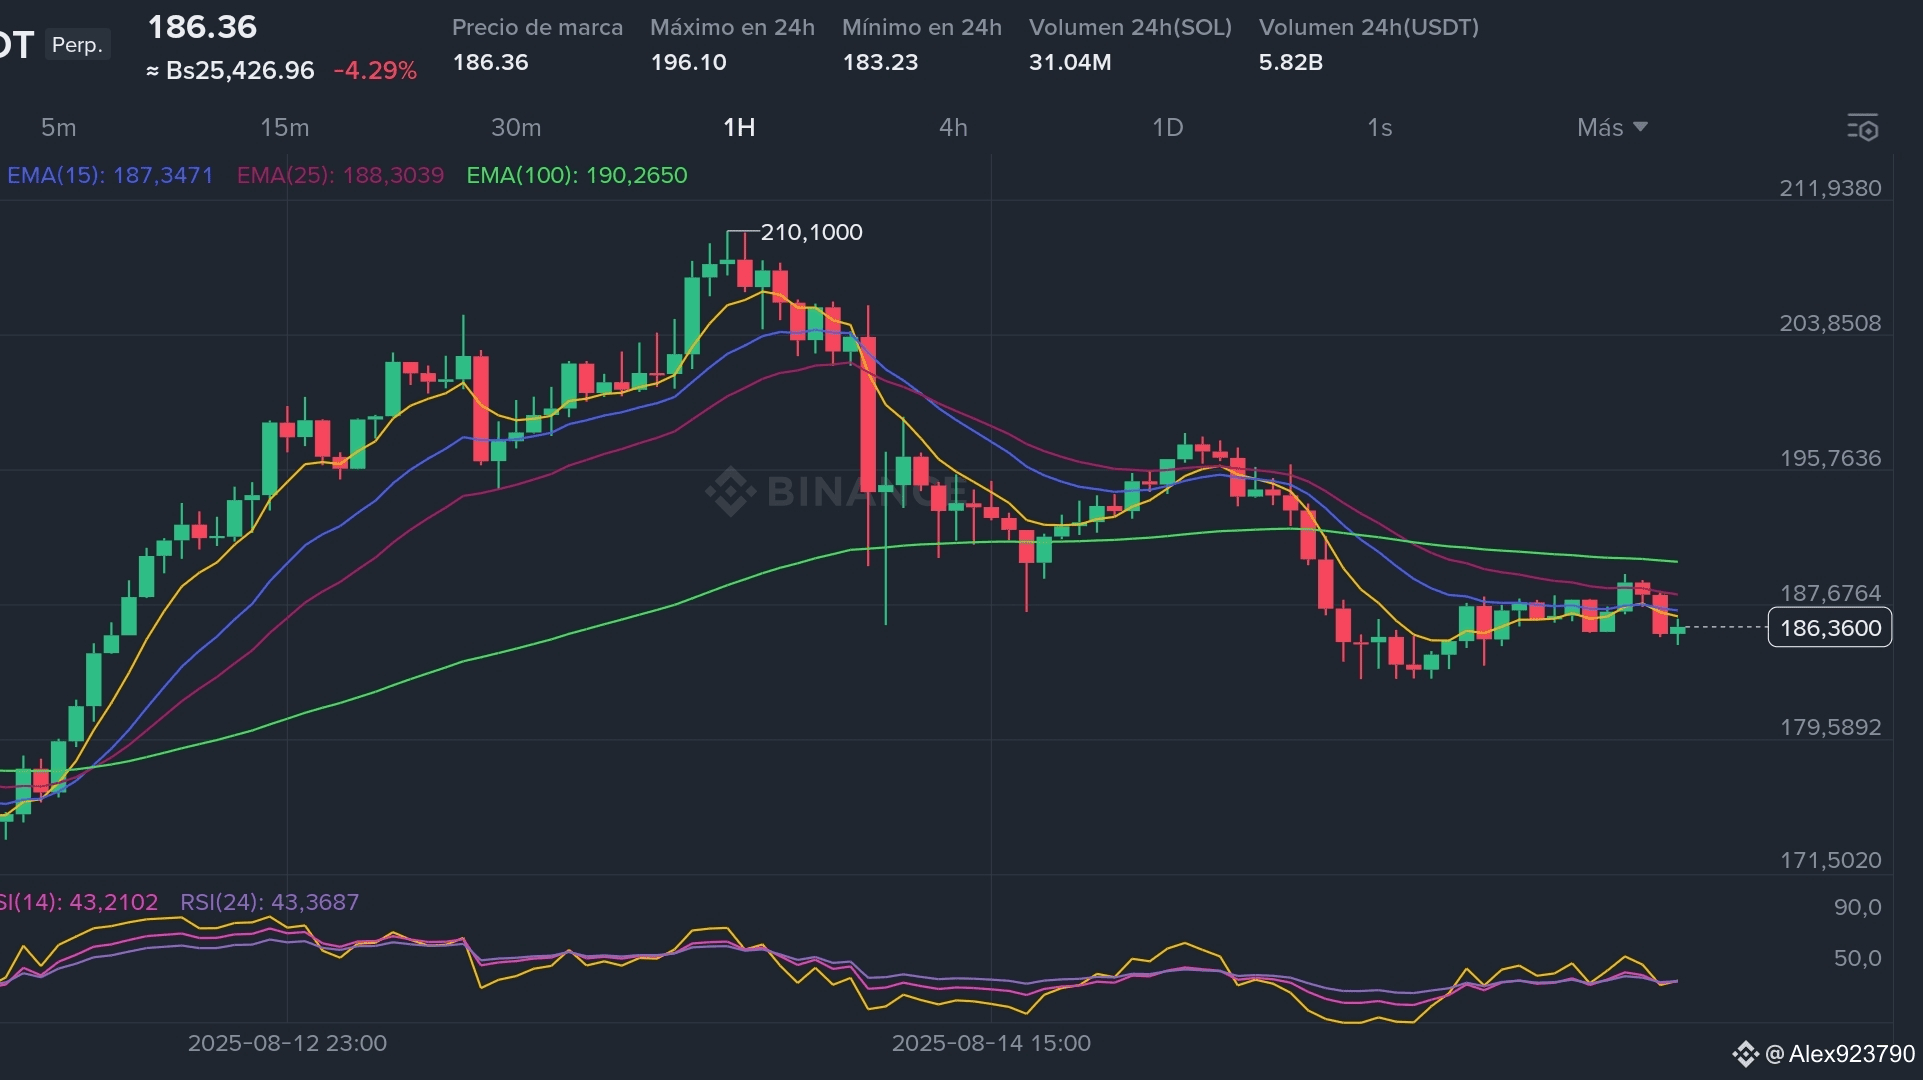The width and height of the screenshot is (1923, 1080).
Task: Click the @Alex923790 username watermark
Action: point(1840,1054)
